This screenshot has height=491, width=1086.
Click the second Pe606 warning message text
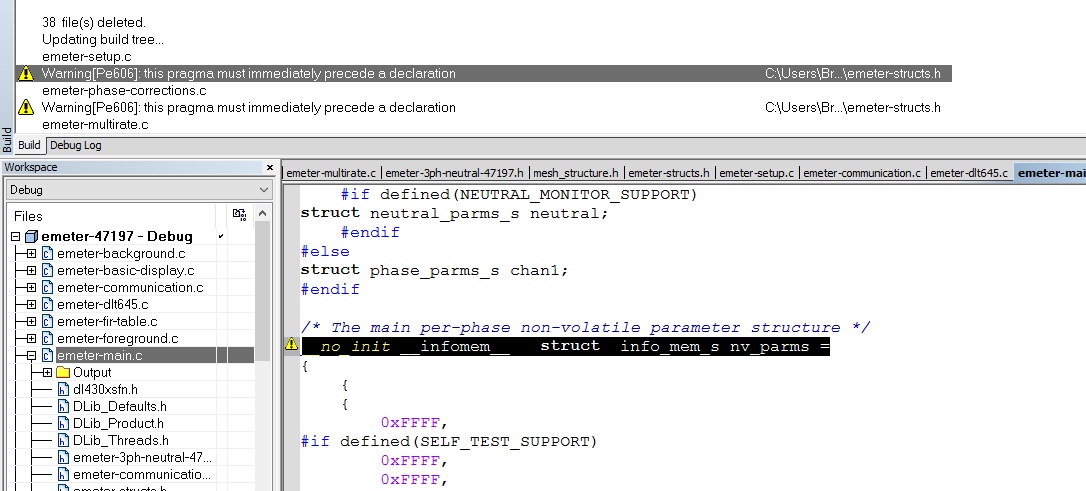coord(249,107)
